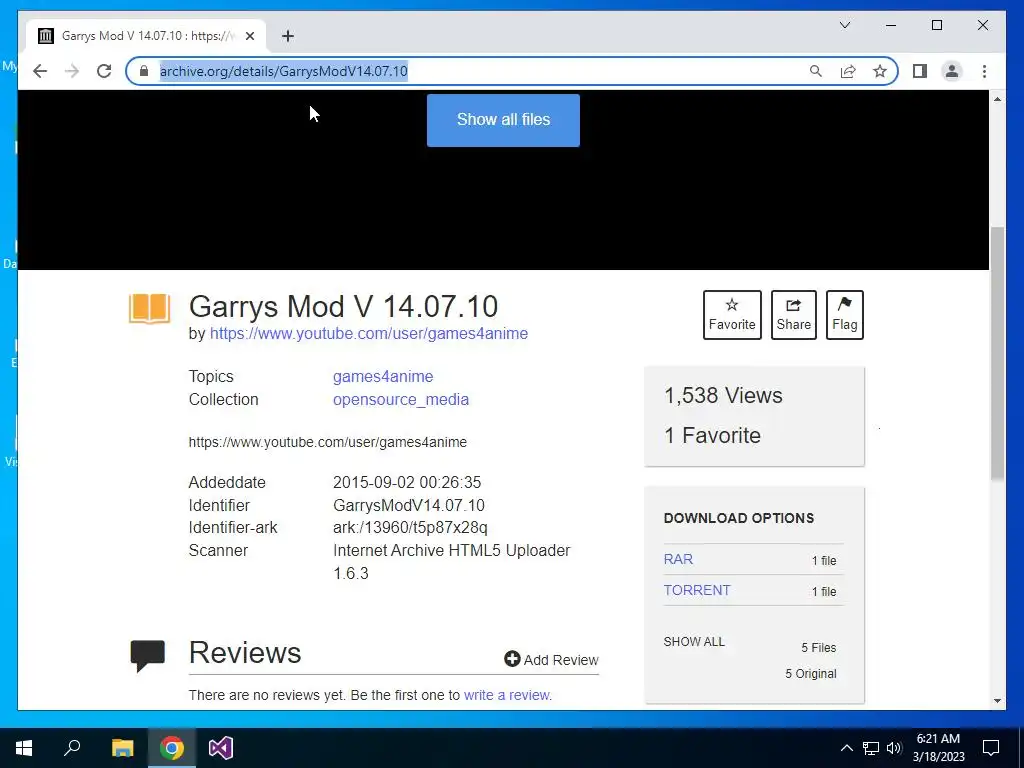Click Add Review

click(x=551, y=660)
